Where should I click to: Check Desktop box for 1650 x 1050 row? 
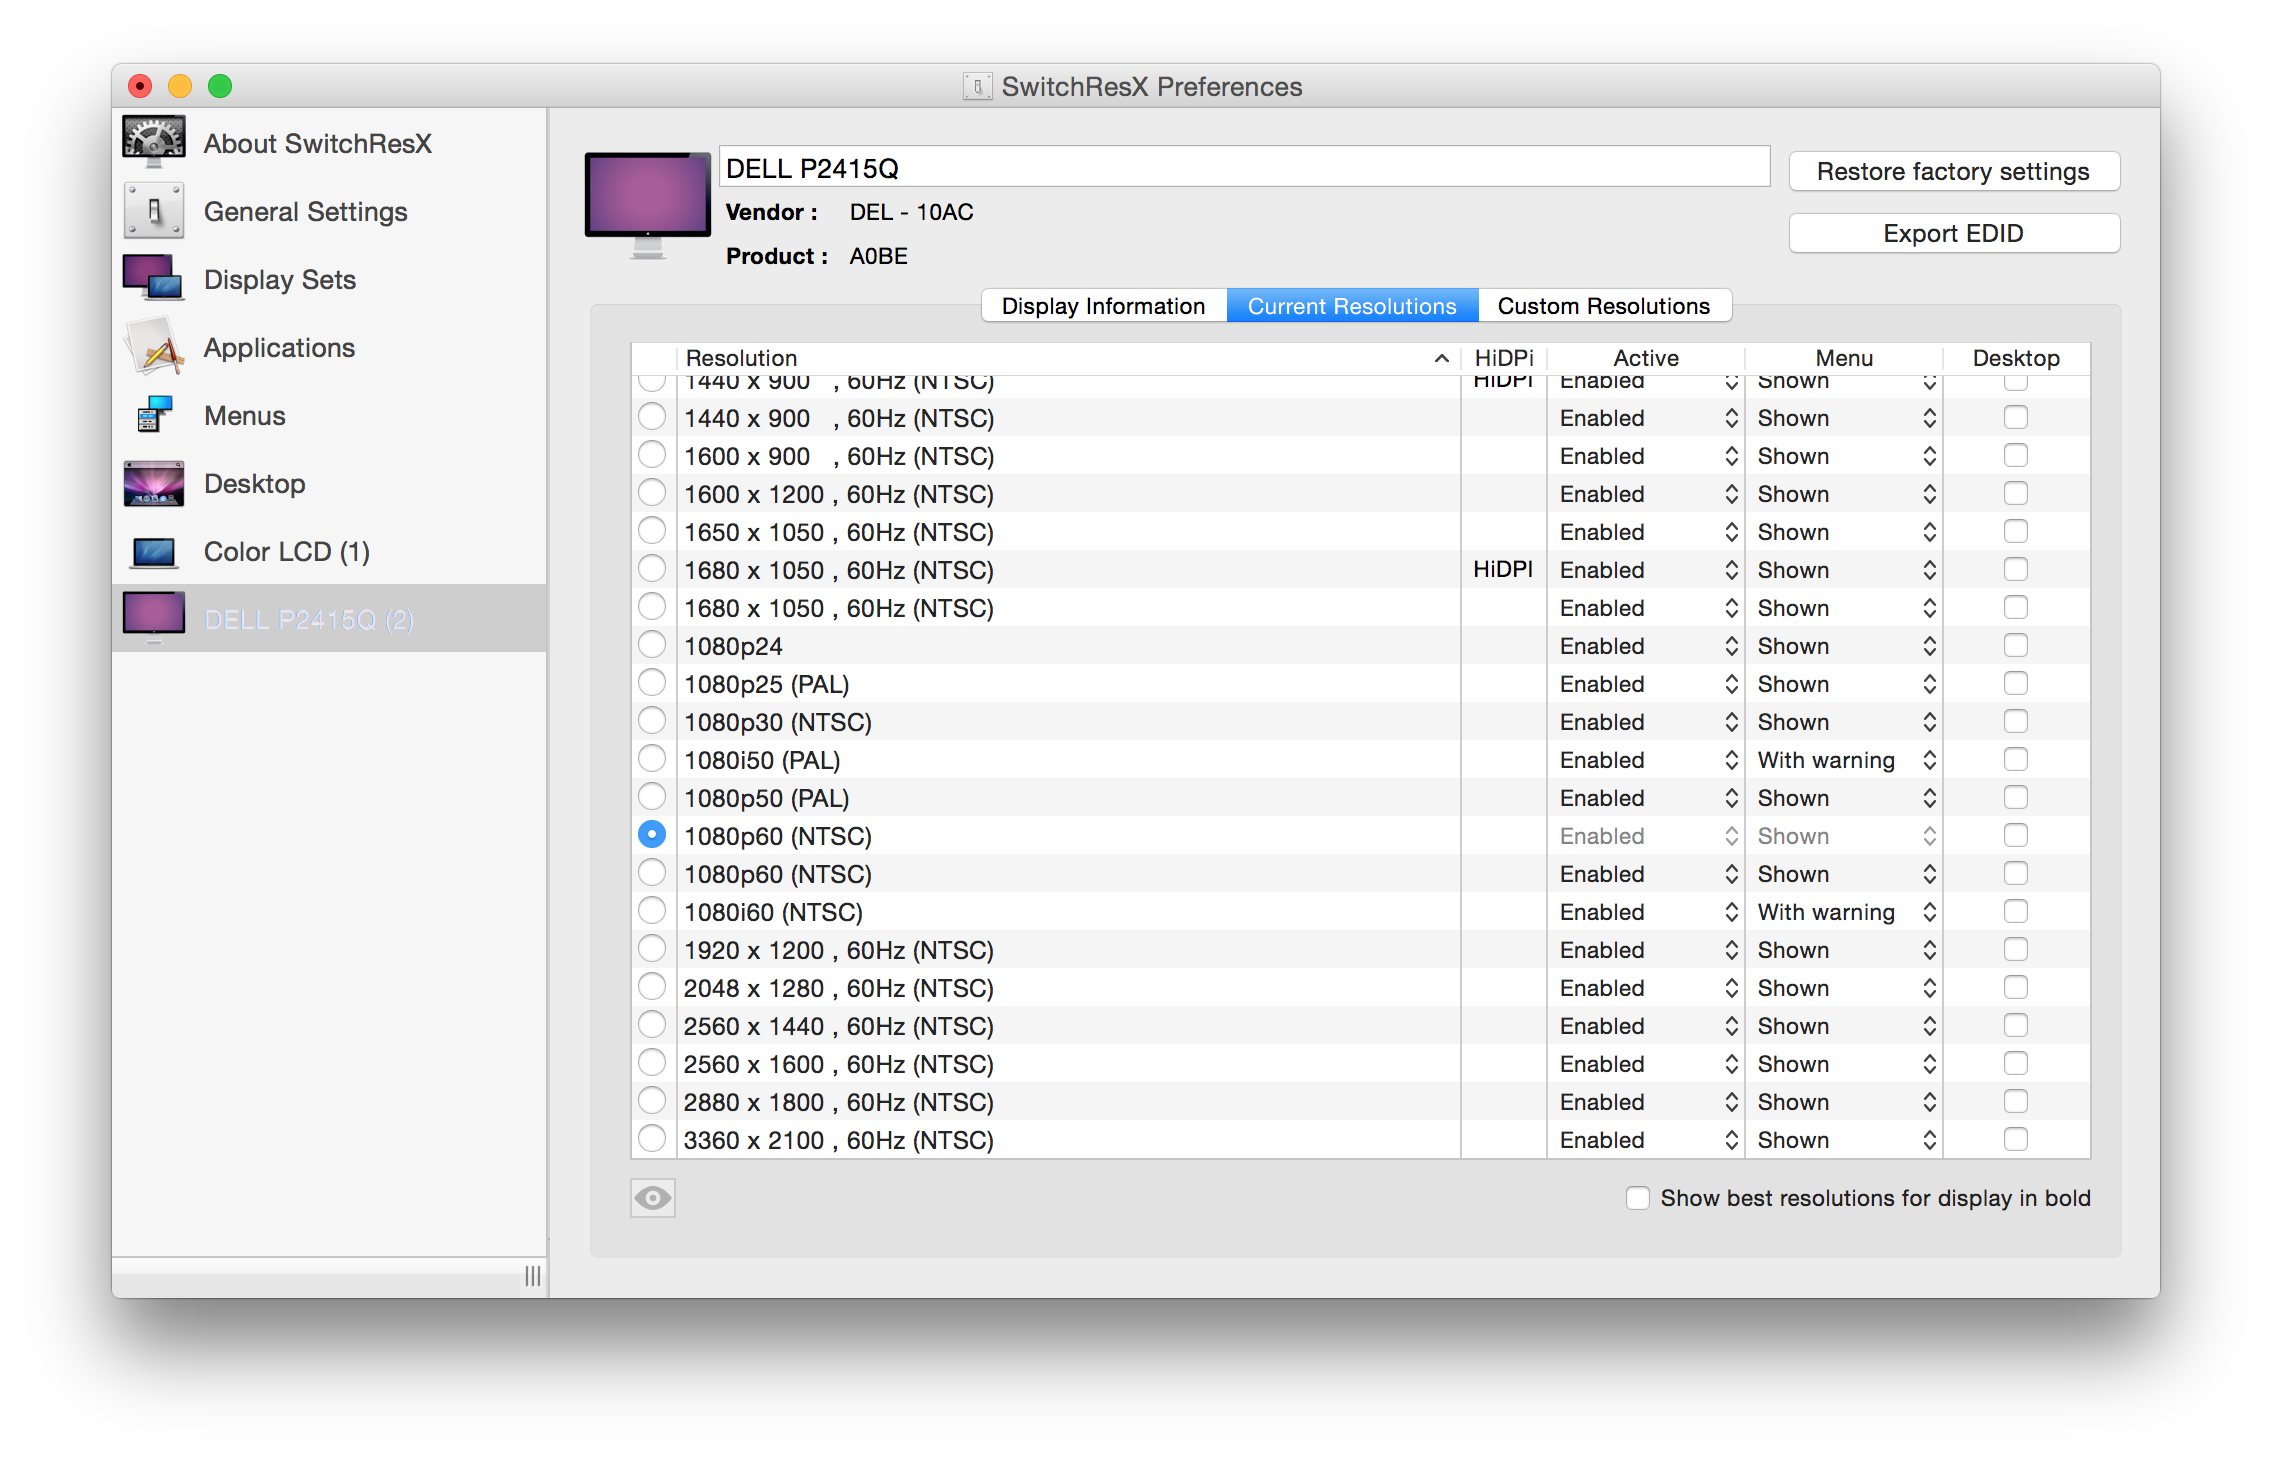click(x=2015, y=531)
